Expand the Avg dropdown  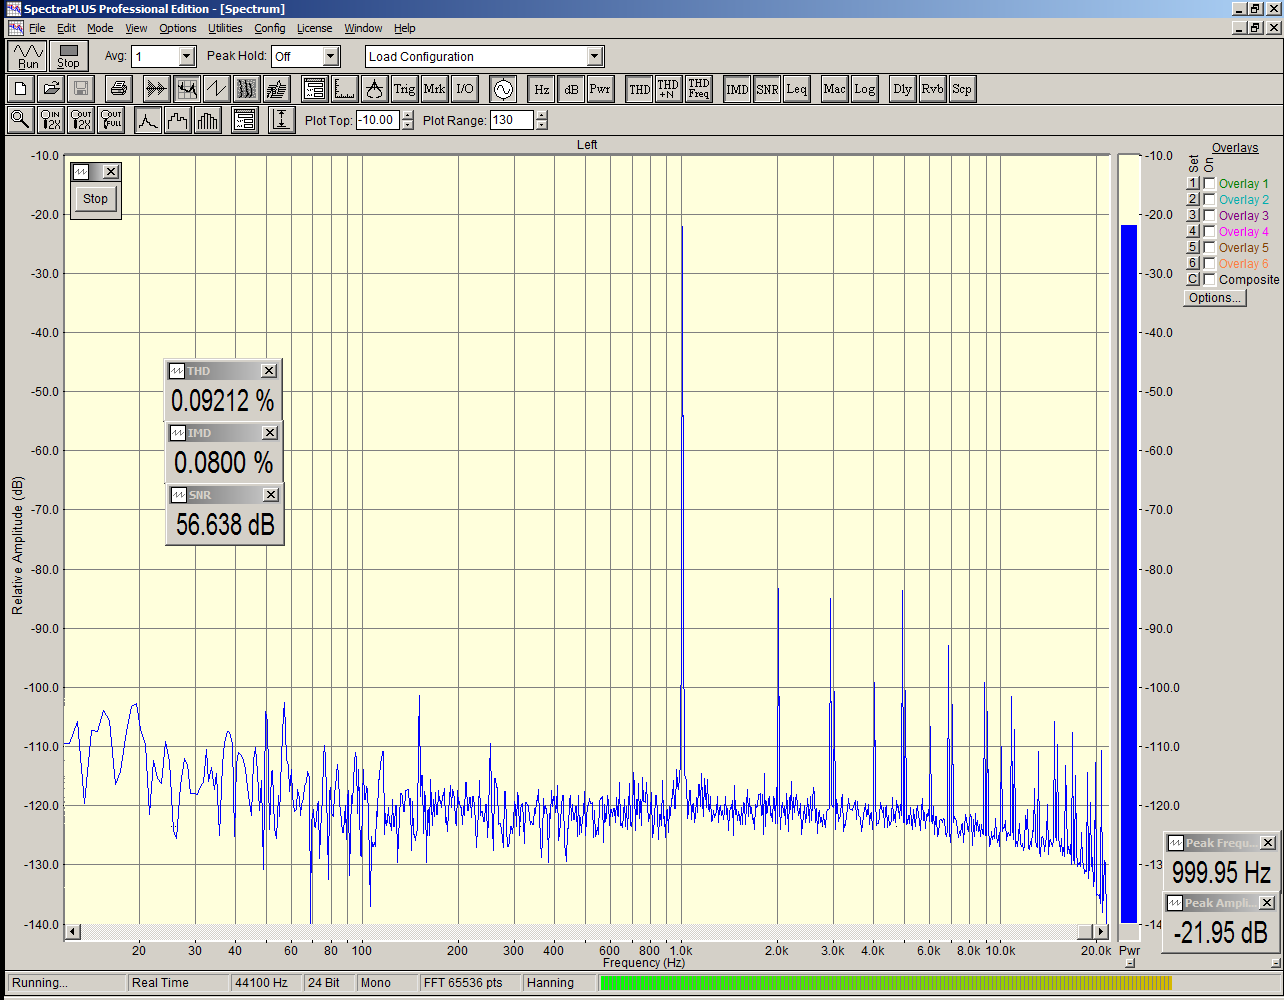click(186, 57)
